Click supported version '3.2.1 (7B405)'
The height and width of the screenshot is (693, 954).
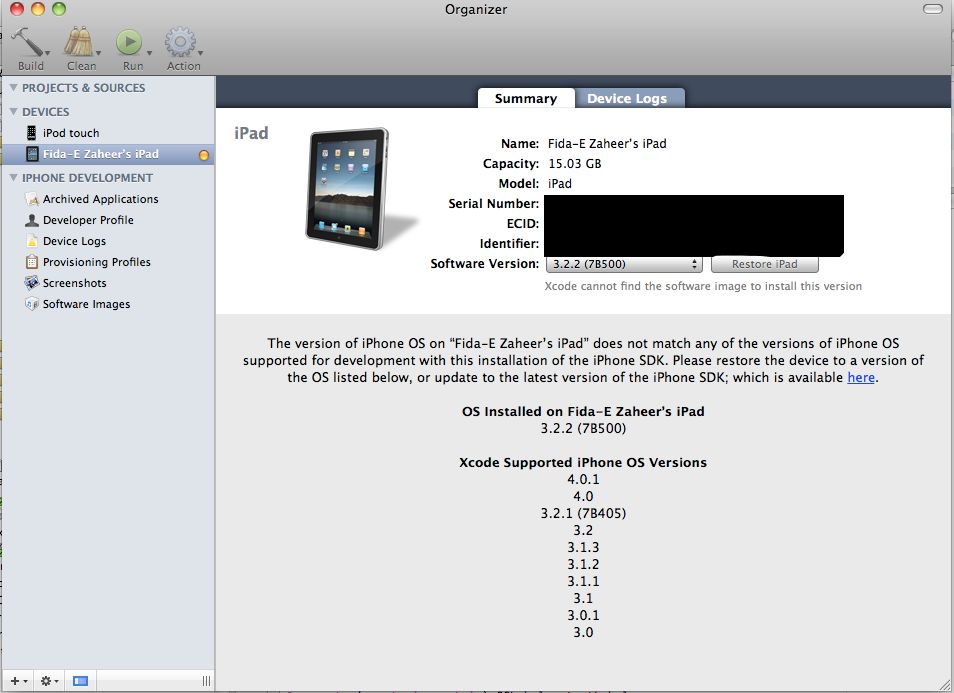[x=583, y=514]
